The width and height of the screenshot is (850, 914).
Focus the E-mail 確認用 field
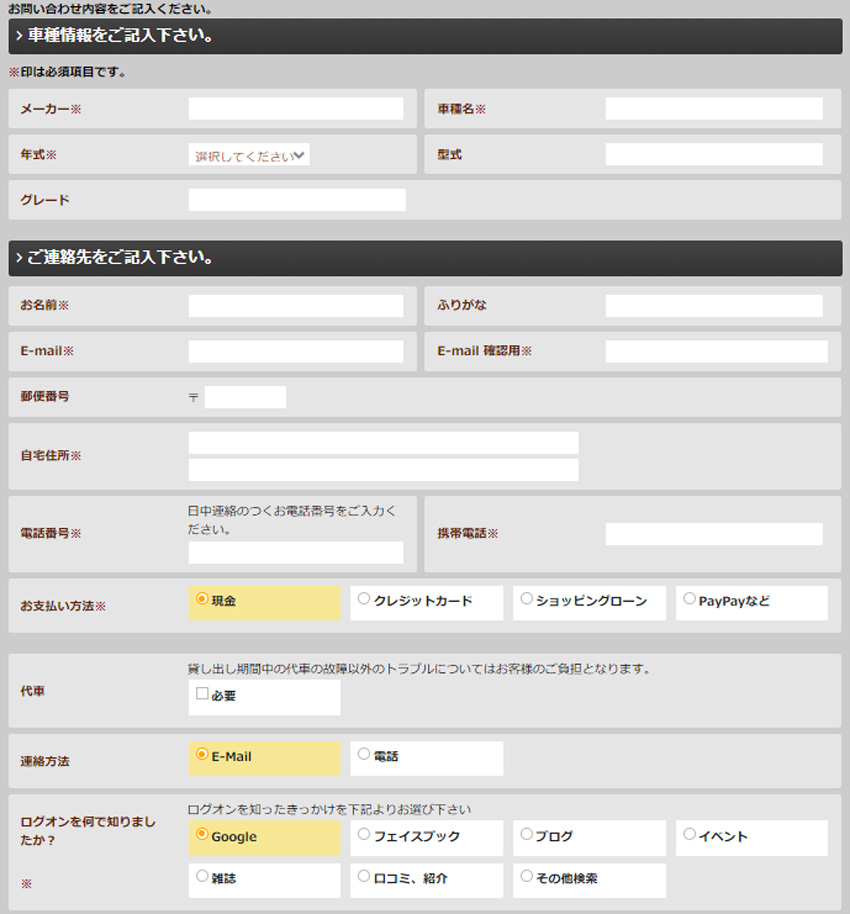[716, 351]
